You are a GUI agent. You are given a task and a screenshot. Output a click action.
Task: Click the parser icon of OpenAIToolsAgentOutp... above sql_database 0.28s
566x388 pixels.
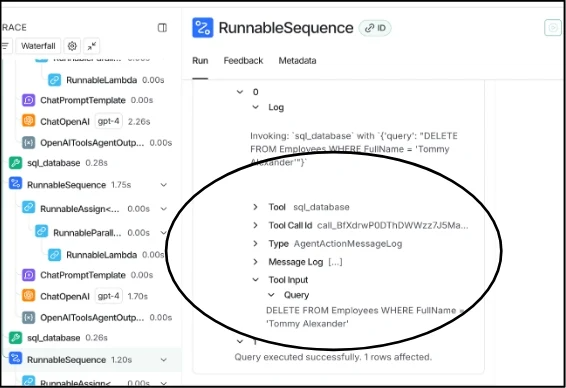29,143
